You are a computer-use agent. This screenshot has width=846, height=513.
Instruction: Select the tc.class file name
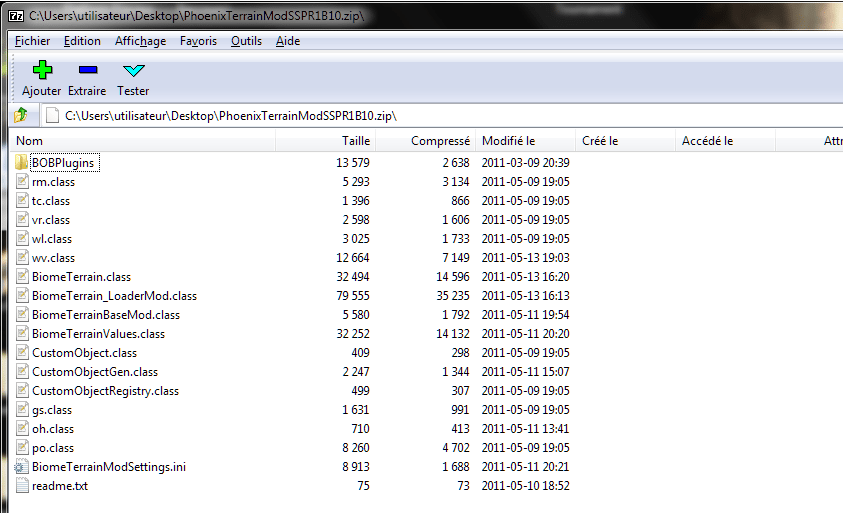(x=51, y=201)
